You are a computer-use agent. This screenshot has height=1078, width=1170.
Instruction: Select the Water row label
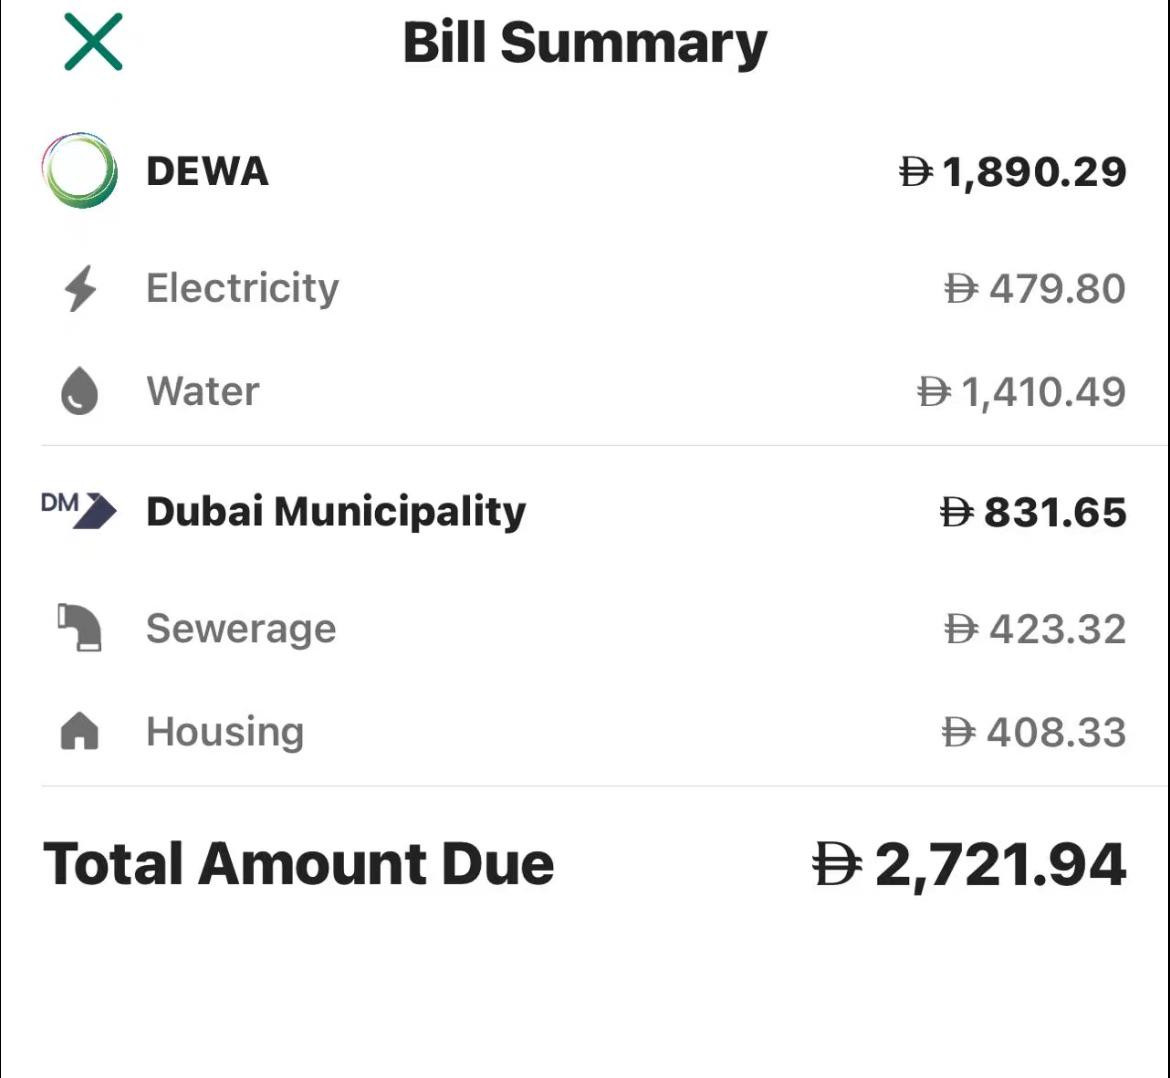coord(203,391)
